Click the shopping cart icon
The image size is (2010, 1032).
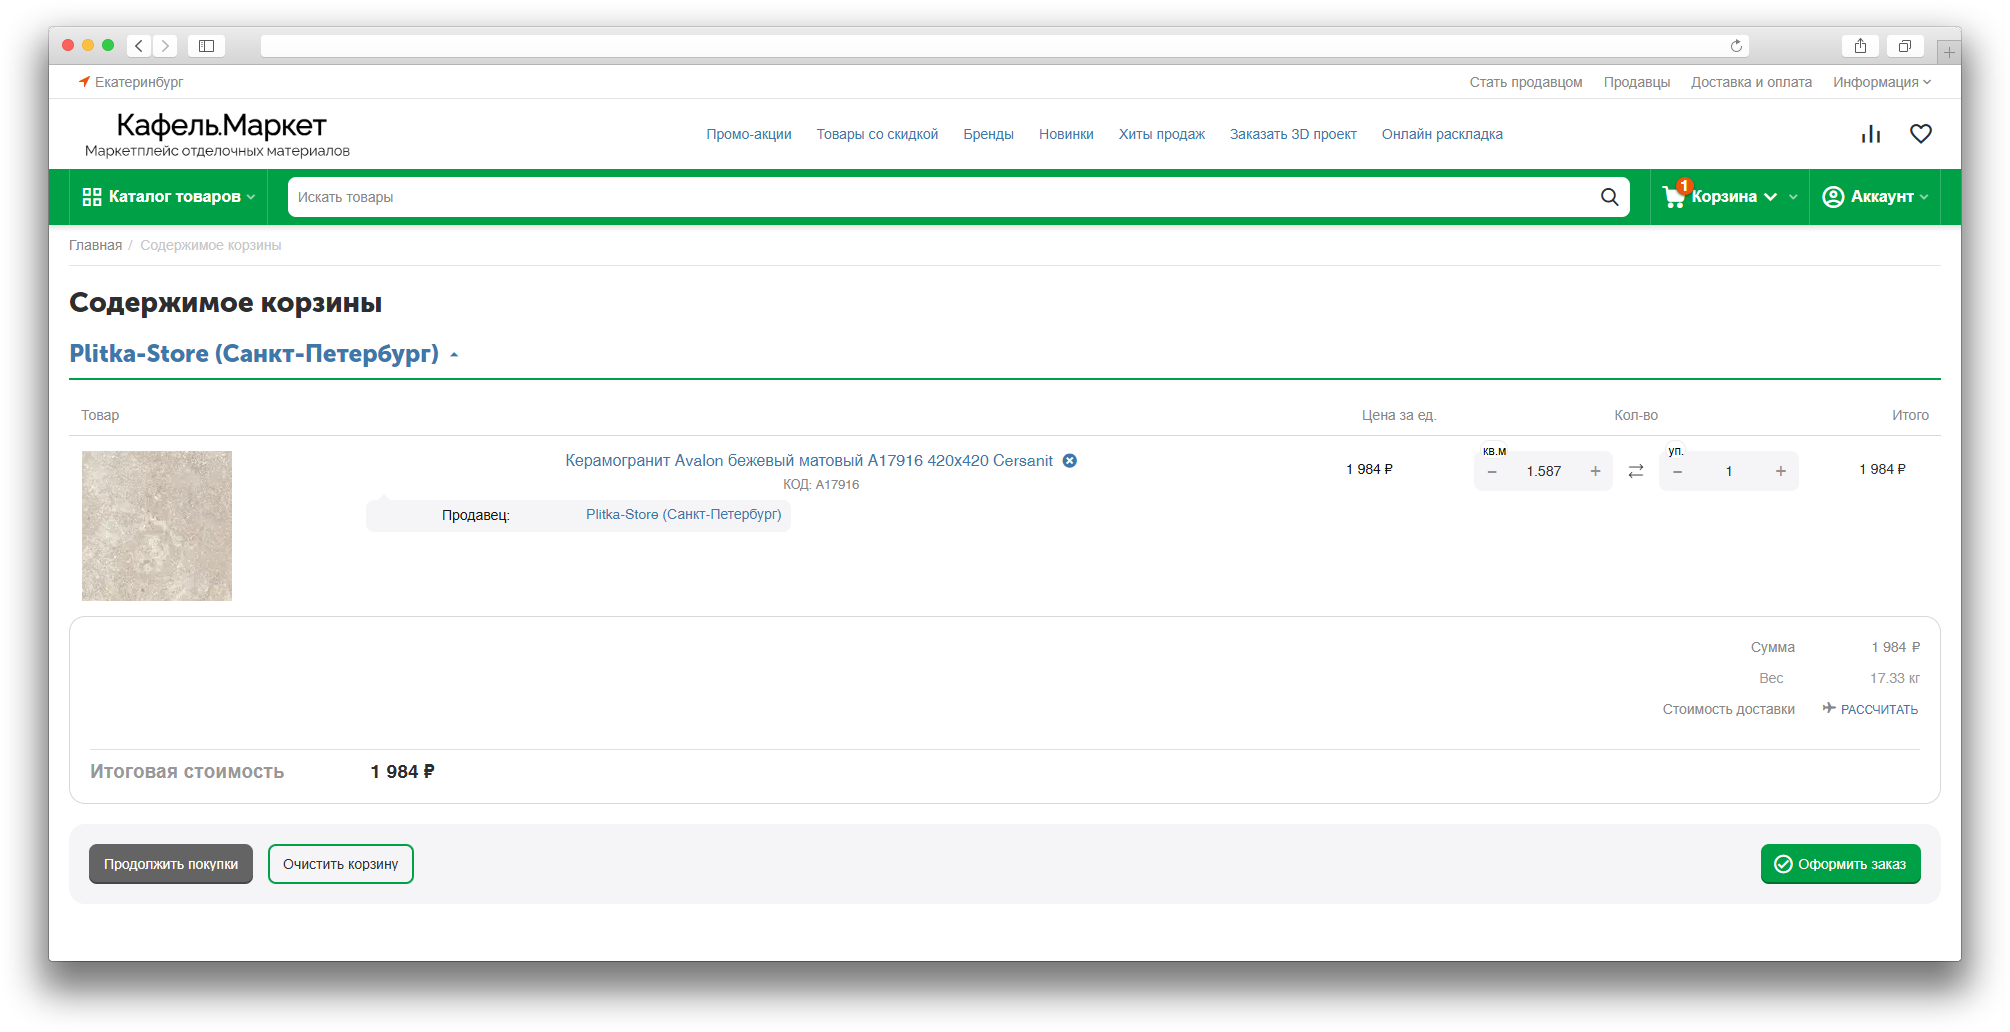pyautogui.click(x=1673, y=197)
